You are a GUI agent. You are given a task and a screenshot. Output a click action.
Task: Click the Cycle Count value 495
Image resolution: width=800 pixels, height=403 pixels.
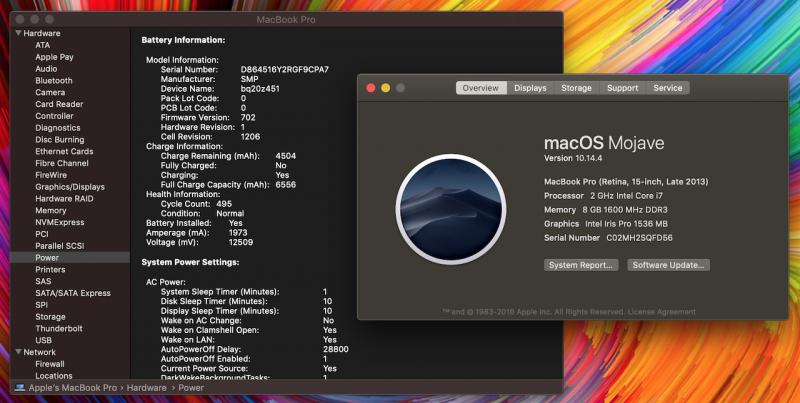[224, 204]
